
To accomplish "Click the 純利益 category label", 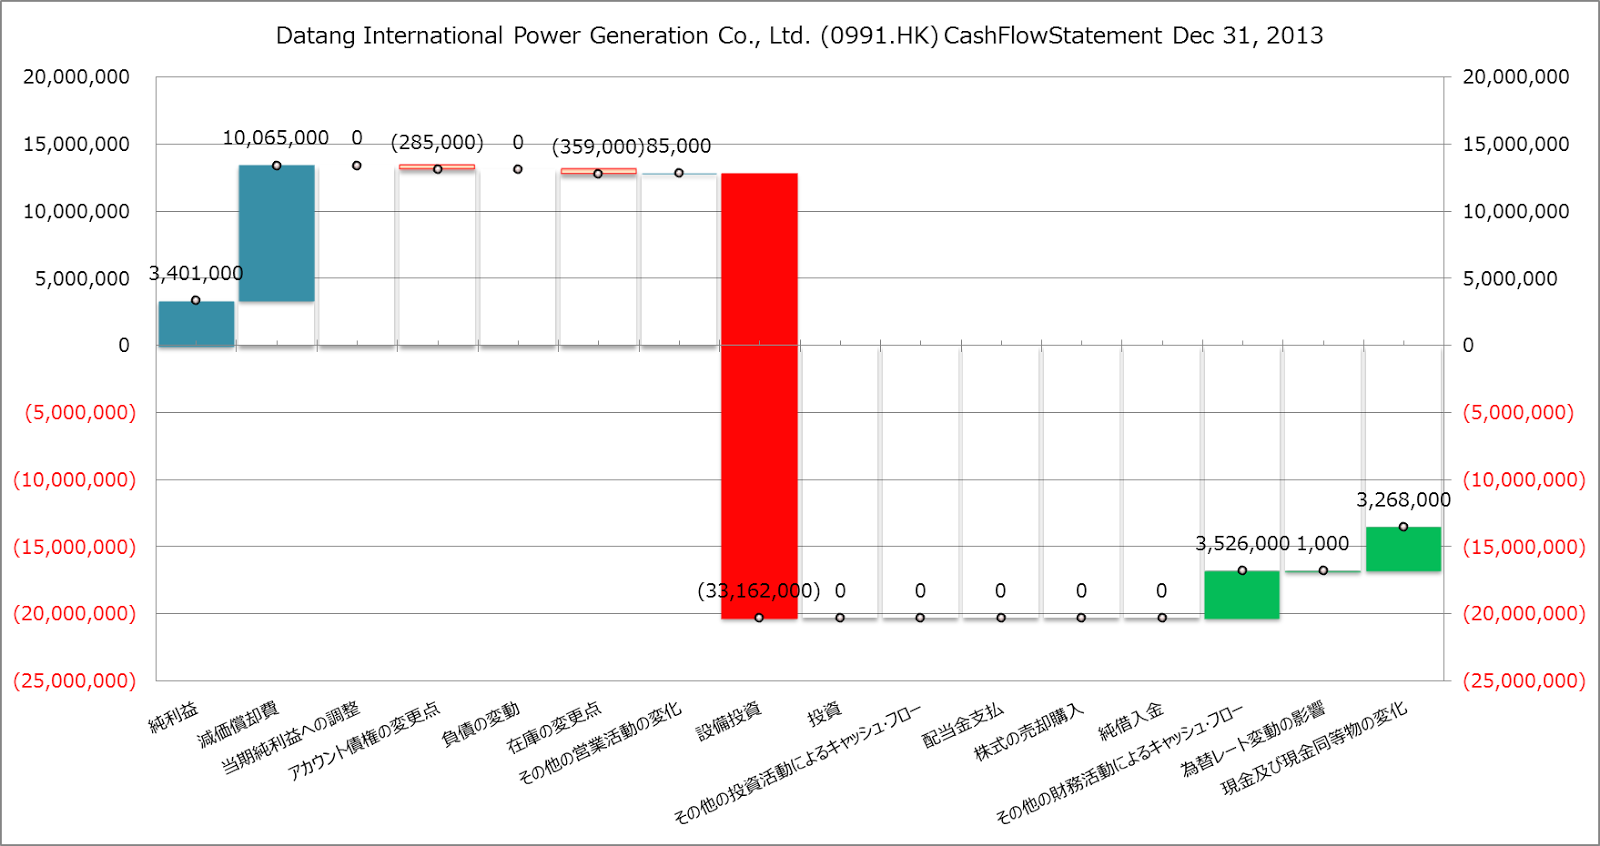I will coord(174,718).
